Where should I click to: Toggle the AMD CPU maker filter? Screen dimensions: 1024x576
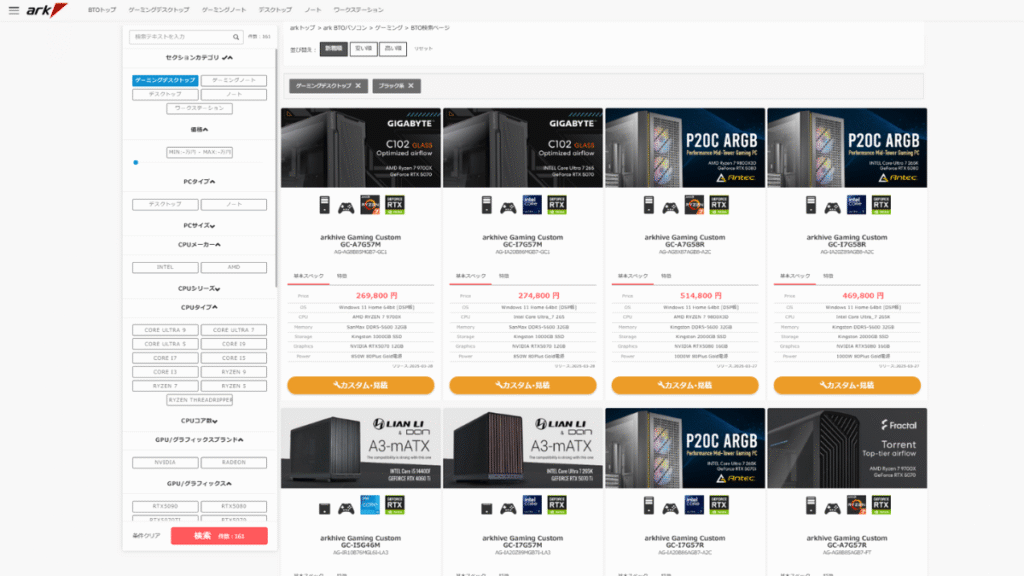[234, 267]
